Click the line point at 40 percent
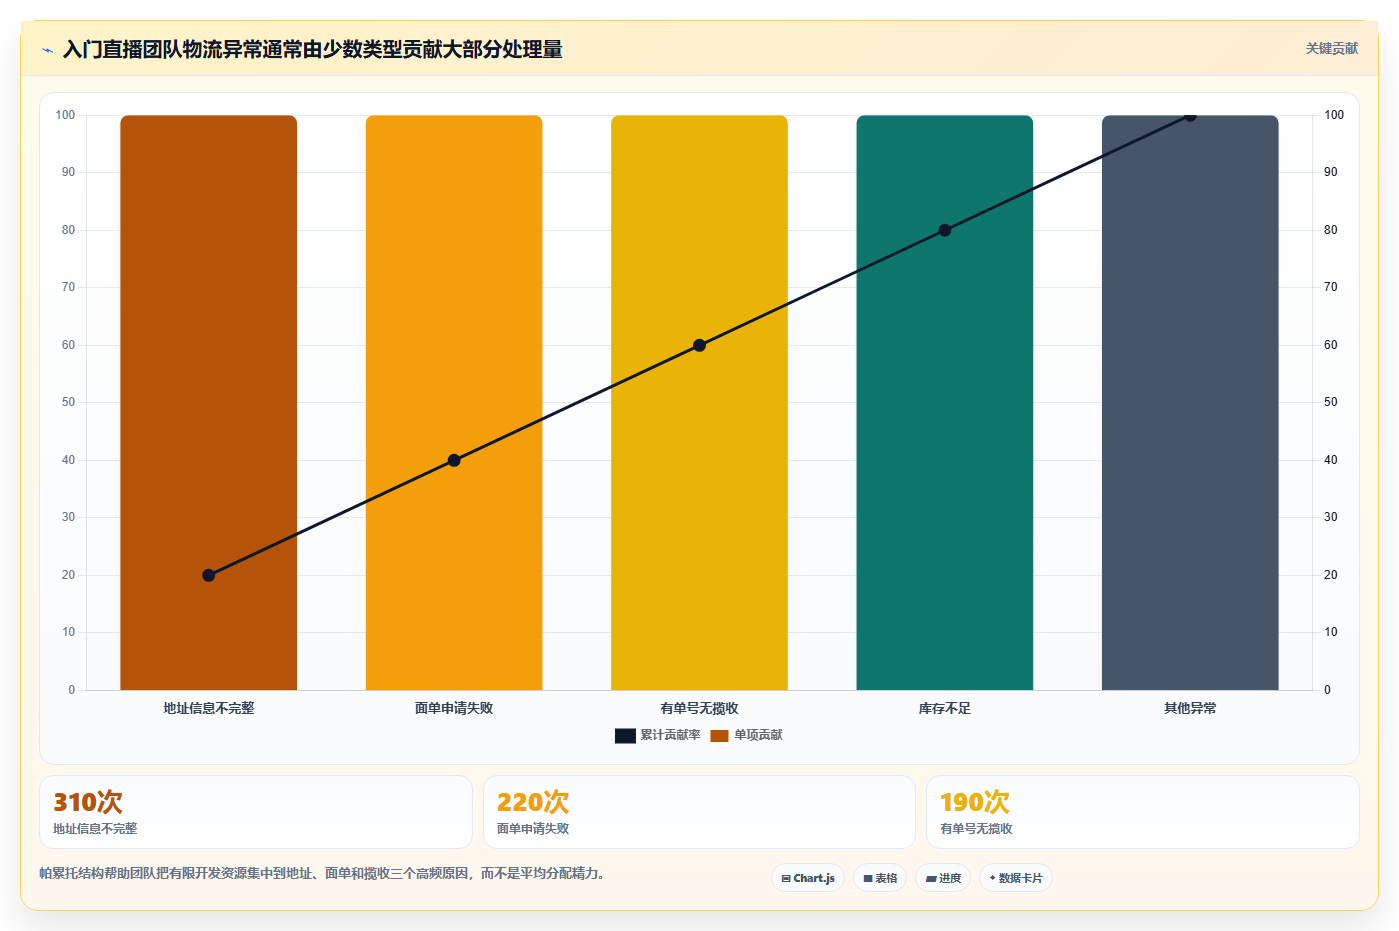Screen dimensions: 1399x931 454,460
